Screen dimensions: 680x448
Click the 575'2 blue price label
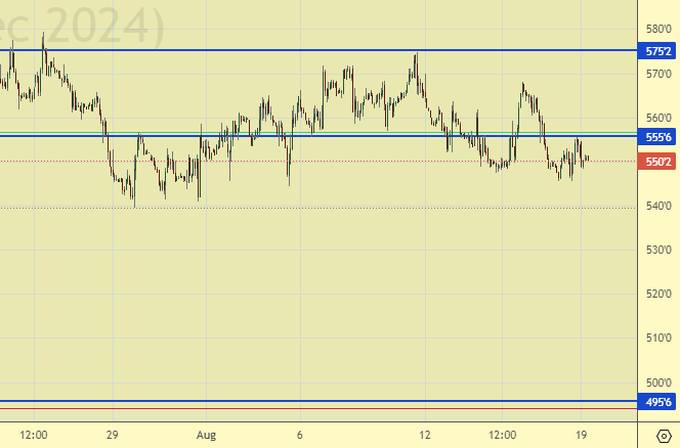click(657, 50)
